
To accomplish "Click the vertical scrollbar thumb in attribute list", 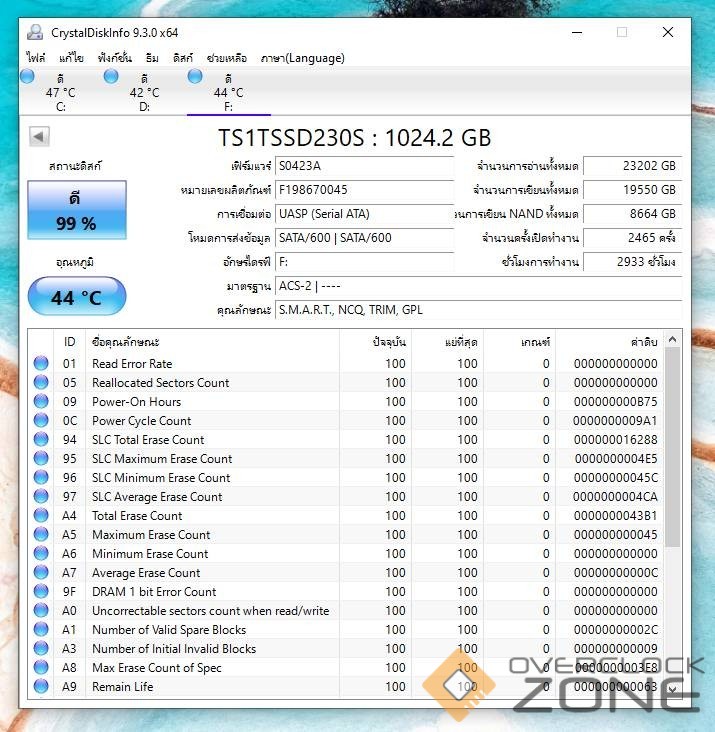I will point(673,447).
